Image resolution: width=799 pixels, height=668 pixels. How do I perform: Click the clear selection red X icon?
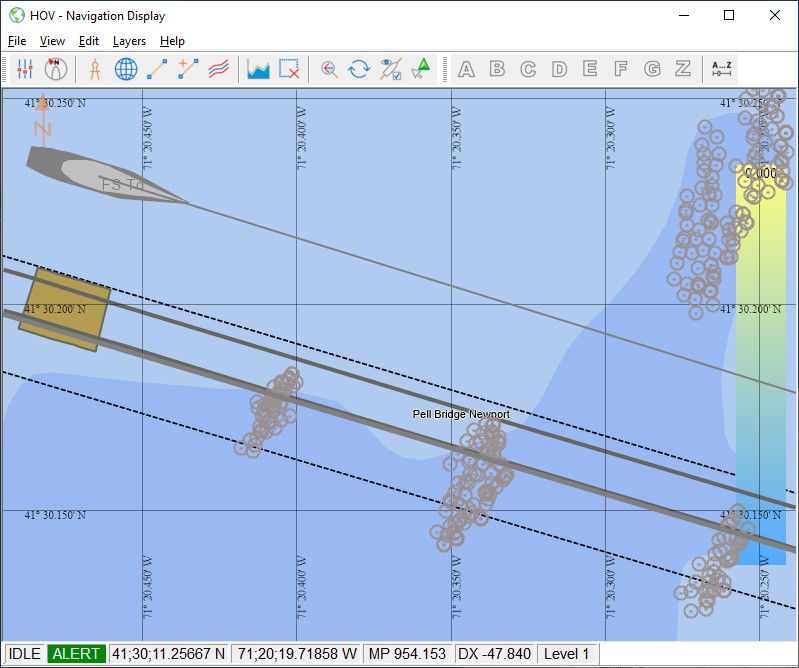pos(289,69)
